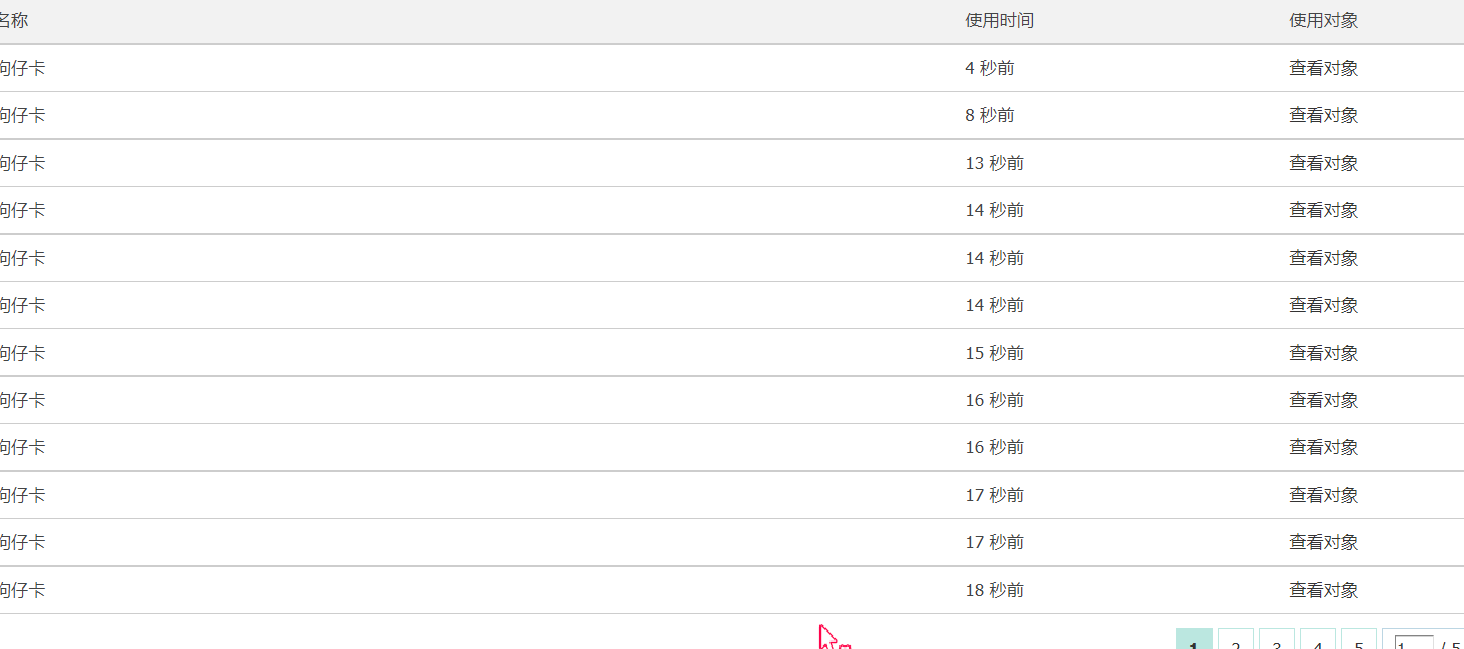Jump to page 5 in pagination
This screenshot has width=1464, height=649.
[x=1359, y=640]
